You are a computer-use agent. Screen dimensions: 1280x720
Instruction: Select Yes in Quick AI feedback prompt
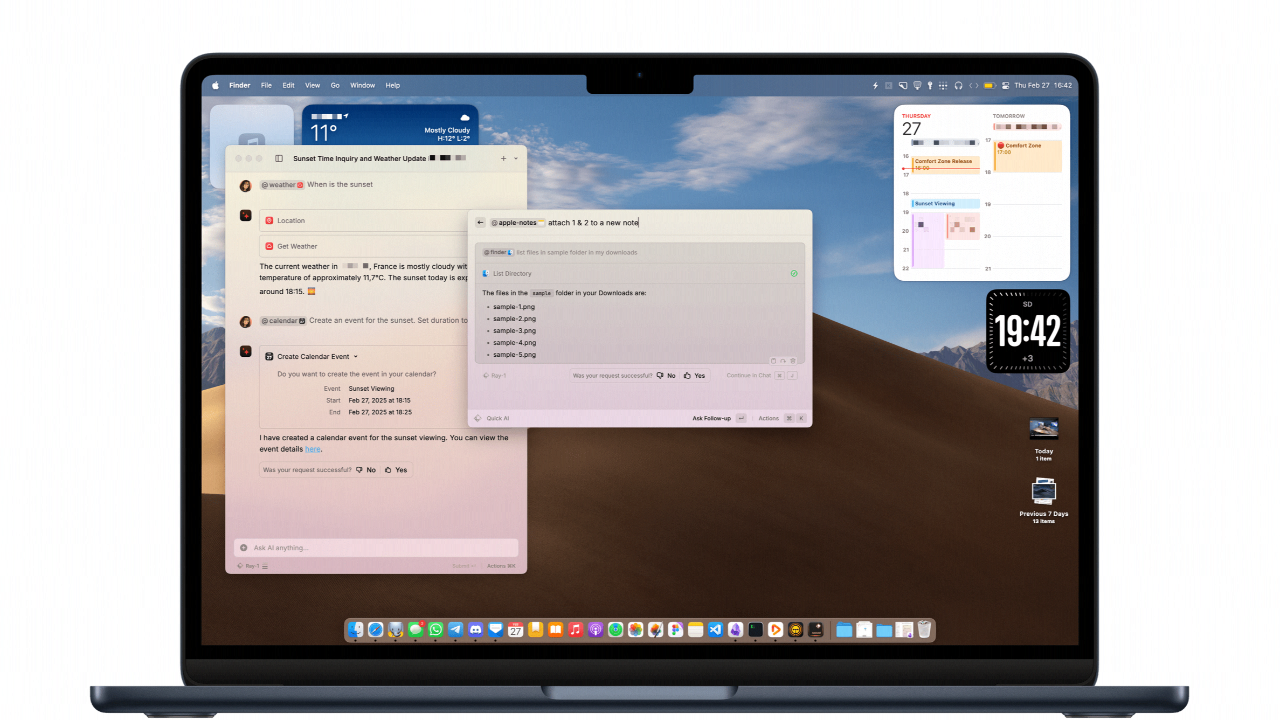[x=694, y=376]
